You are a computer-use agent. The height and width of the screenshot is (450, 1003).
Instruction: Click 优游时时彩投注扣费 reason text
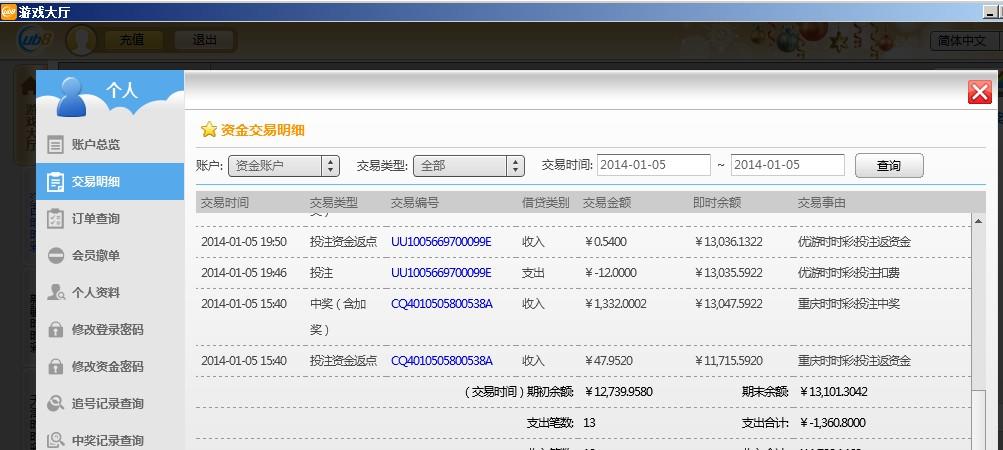click(x=849, y=273)
